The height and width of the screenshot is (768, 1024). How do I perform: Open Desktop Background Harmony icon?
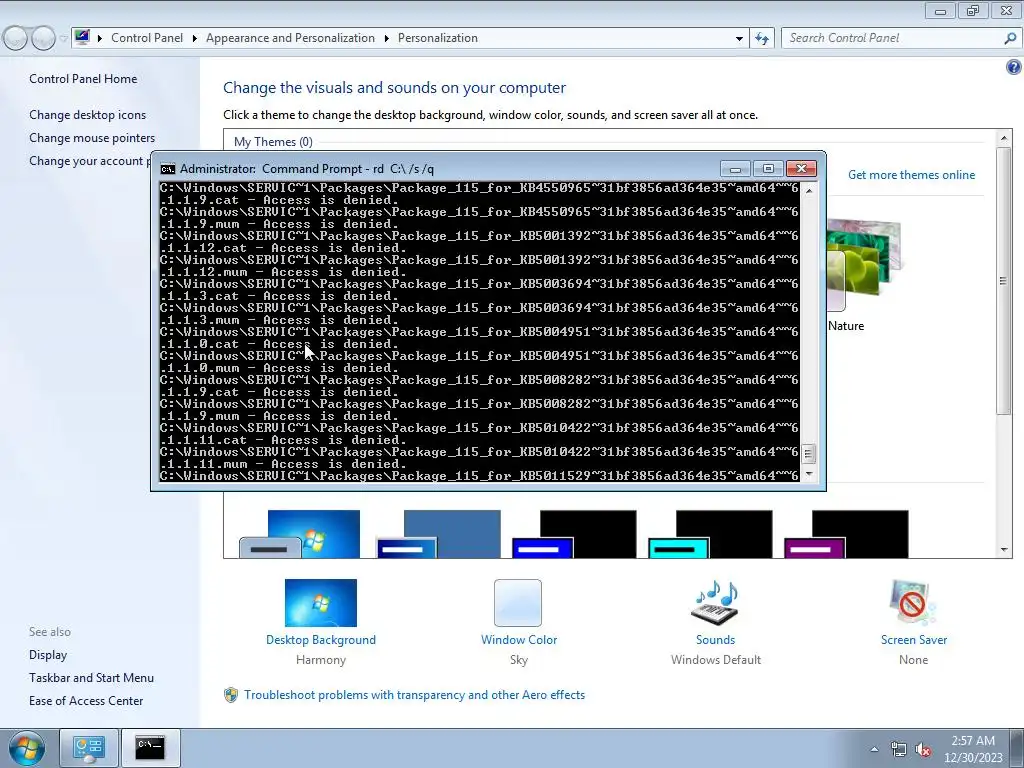pos(321,603)
